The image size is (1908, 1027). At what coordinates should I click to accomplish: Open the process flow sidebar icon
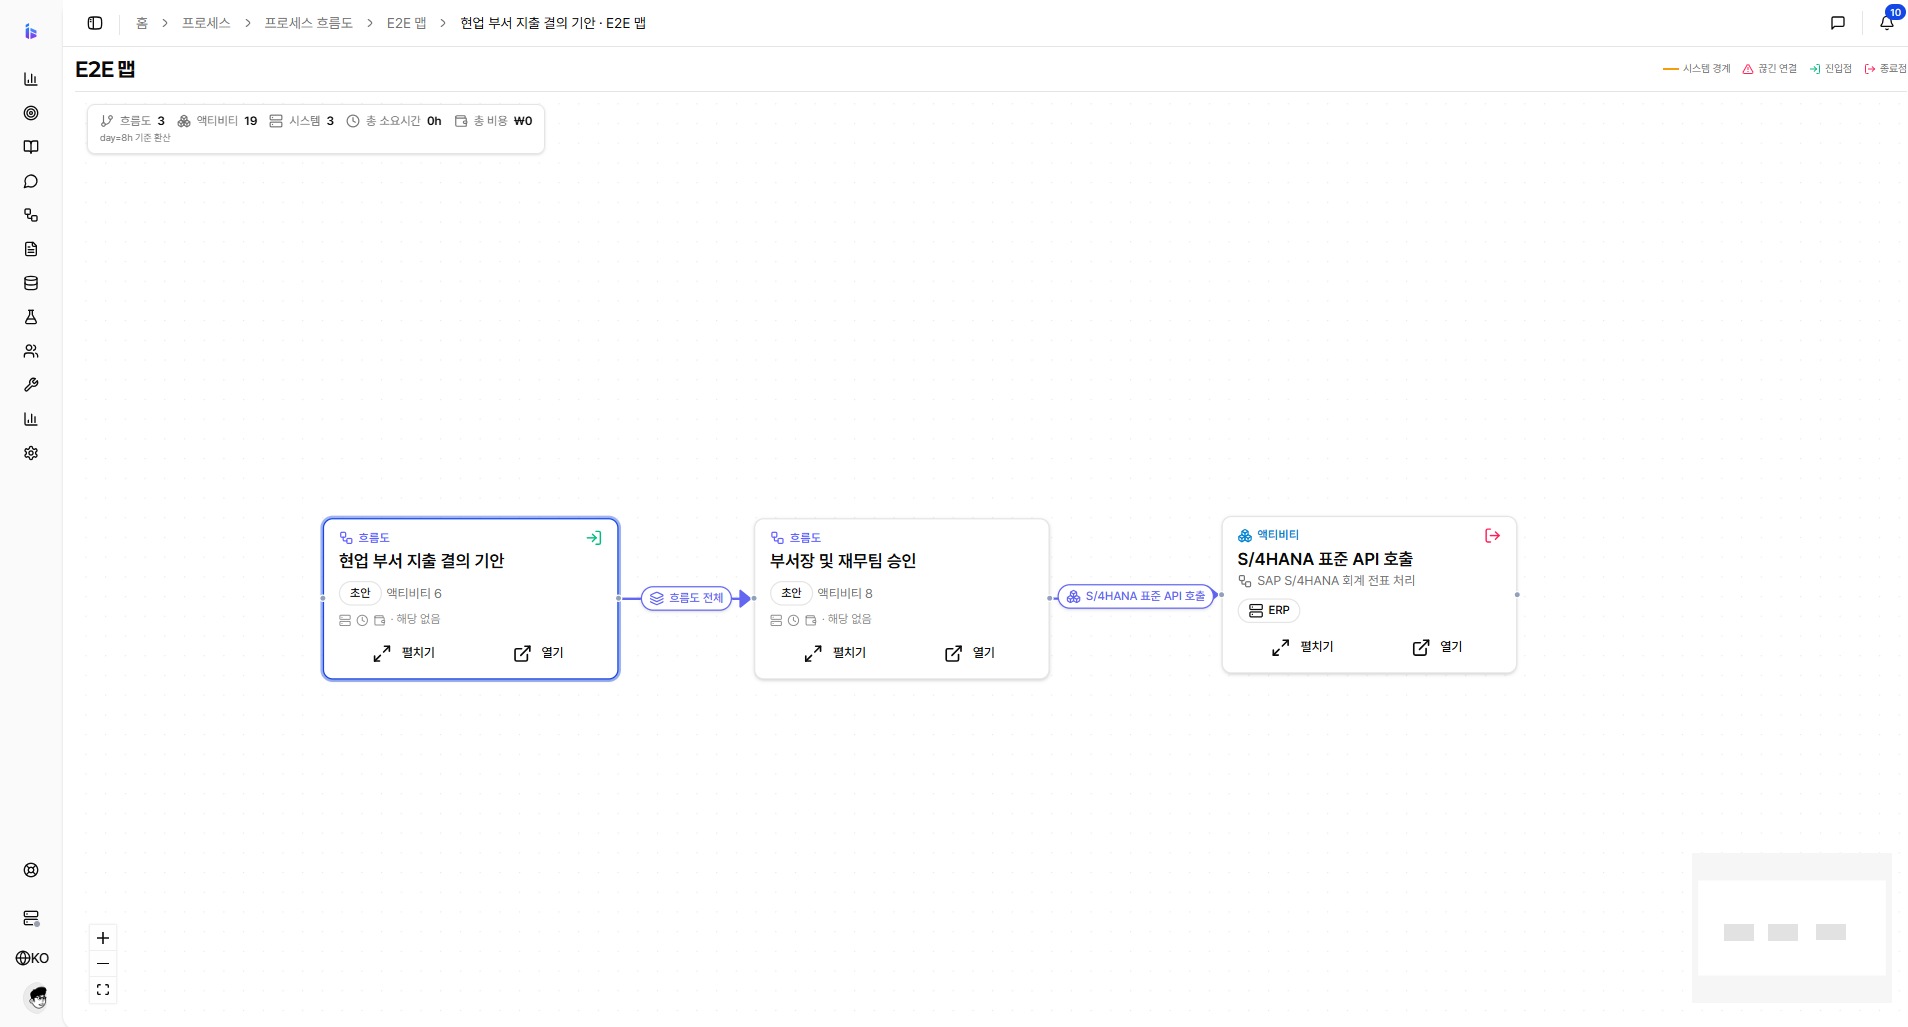(x=31, y=215)
